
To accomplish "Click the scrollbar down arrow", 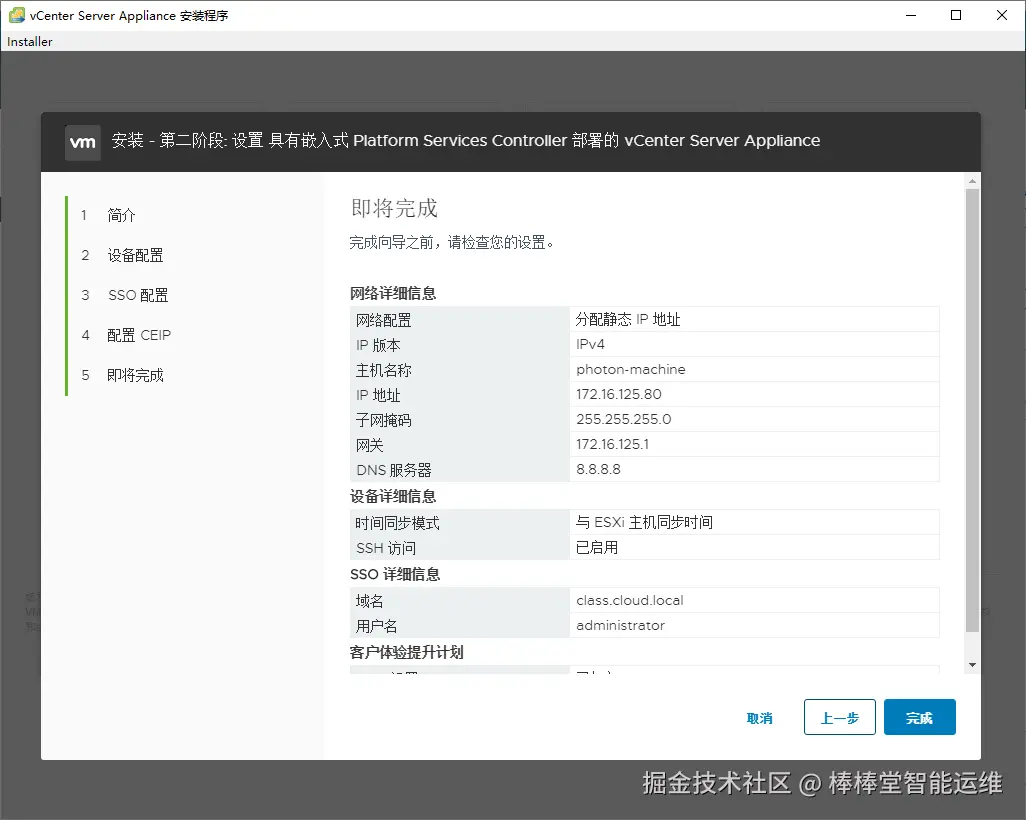I will [972, 665].
